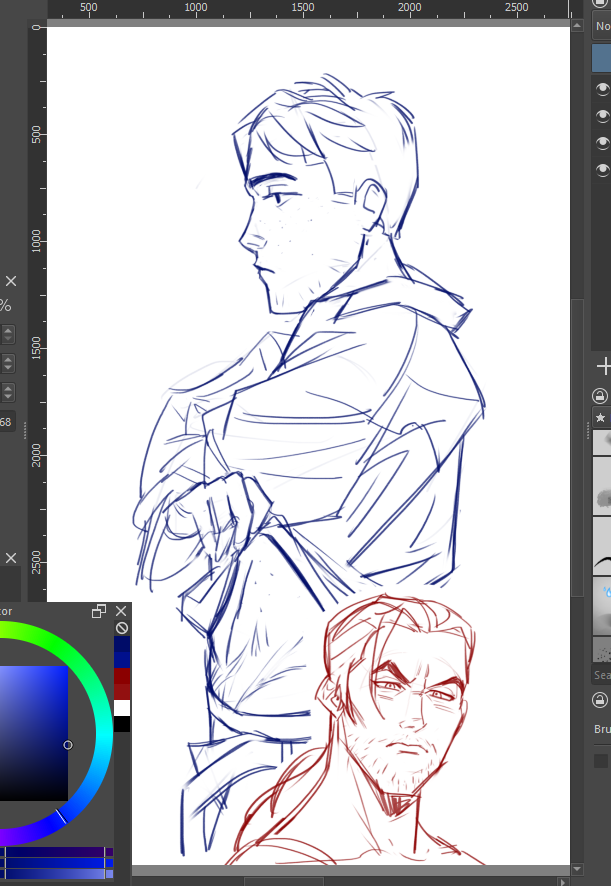Hide the first layer via its eye icon

click(x=603, y=88)
